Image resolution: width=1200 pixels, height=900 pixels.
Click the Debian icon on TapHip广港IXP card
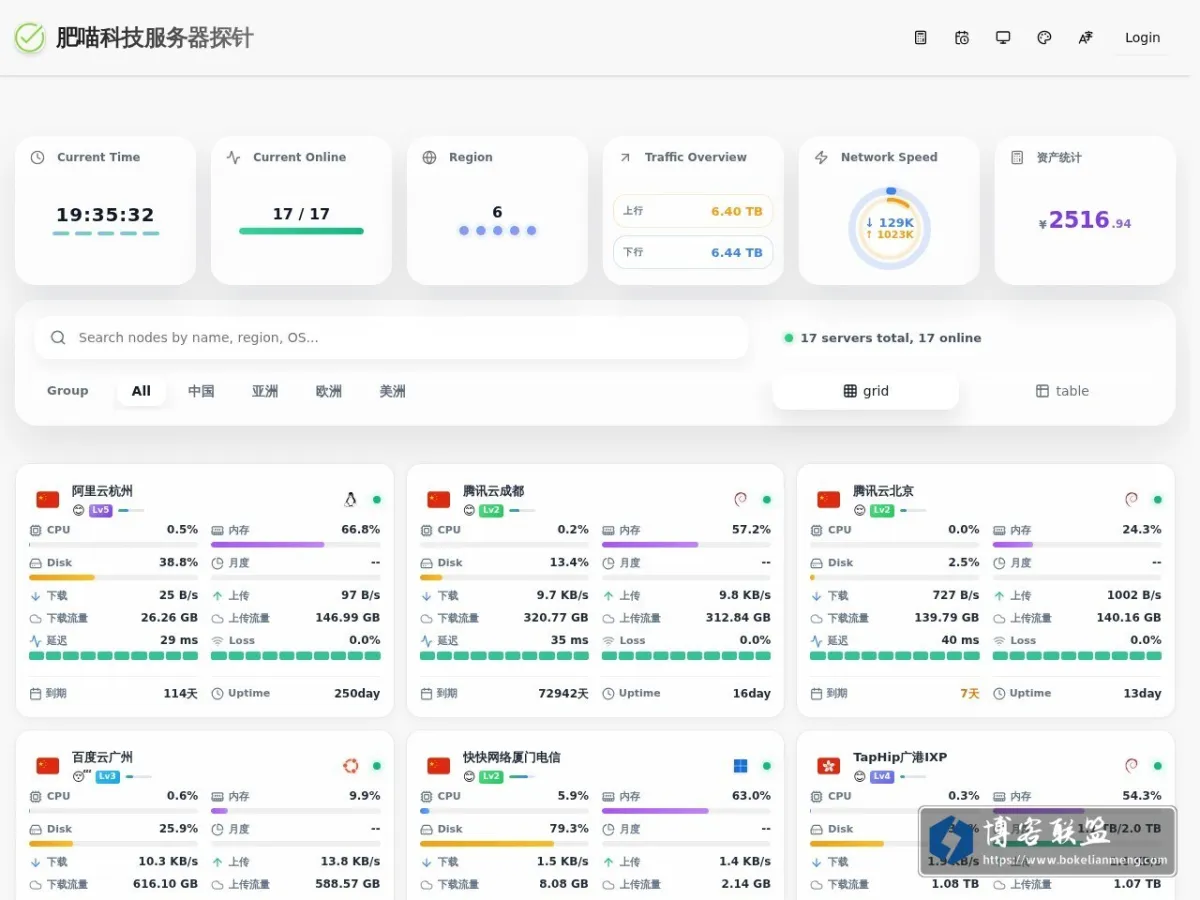pyautogui.click(x=1131, y=766)
